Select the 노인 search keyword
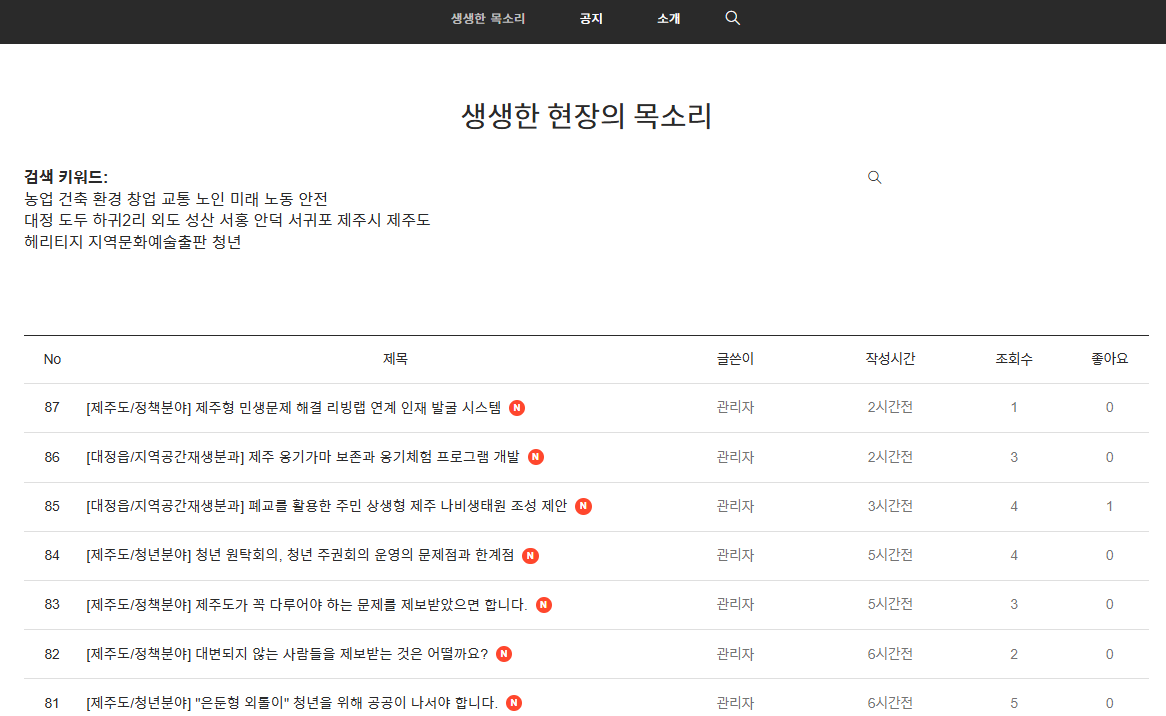 (x=210, y=199)
